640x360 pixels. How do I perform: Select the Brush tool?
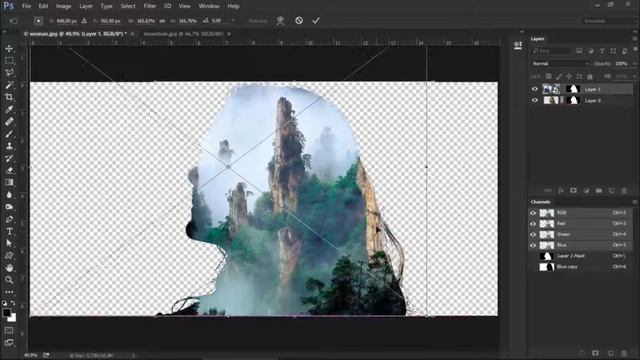(x=9, y=134)
